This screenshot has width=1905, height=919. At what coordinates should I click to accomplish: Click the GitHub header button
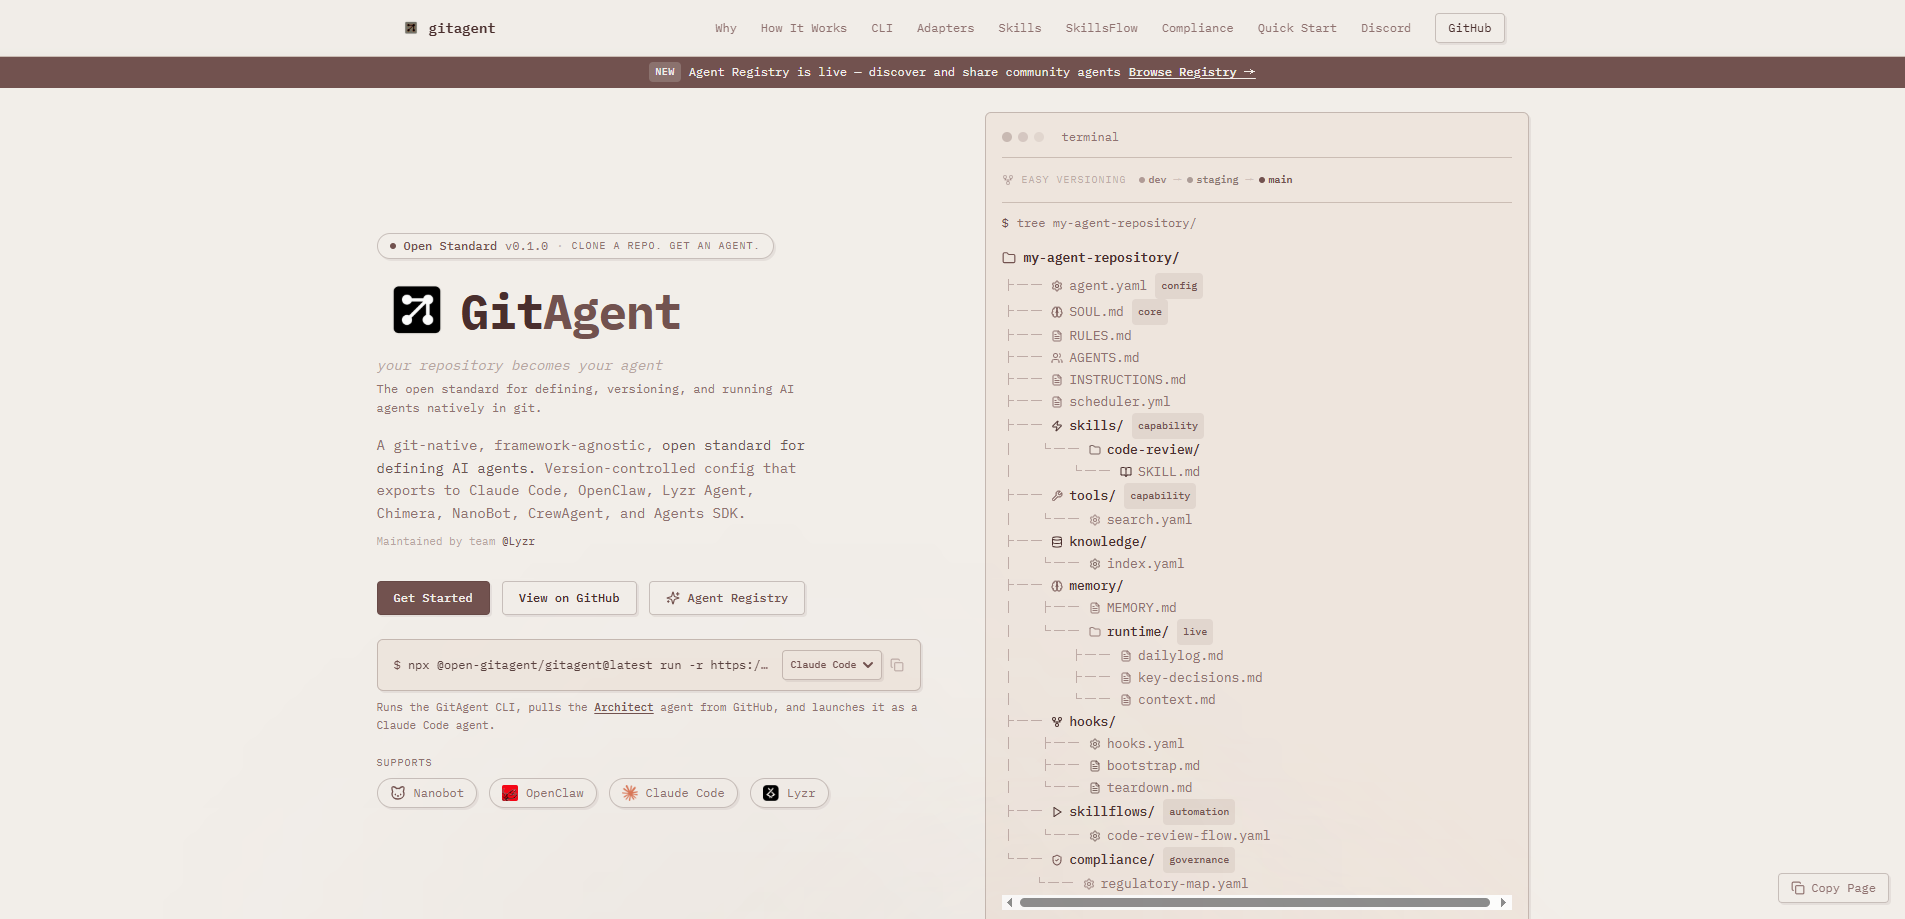click(1469, 28)
